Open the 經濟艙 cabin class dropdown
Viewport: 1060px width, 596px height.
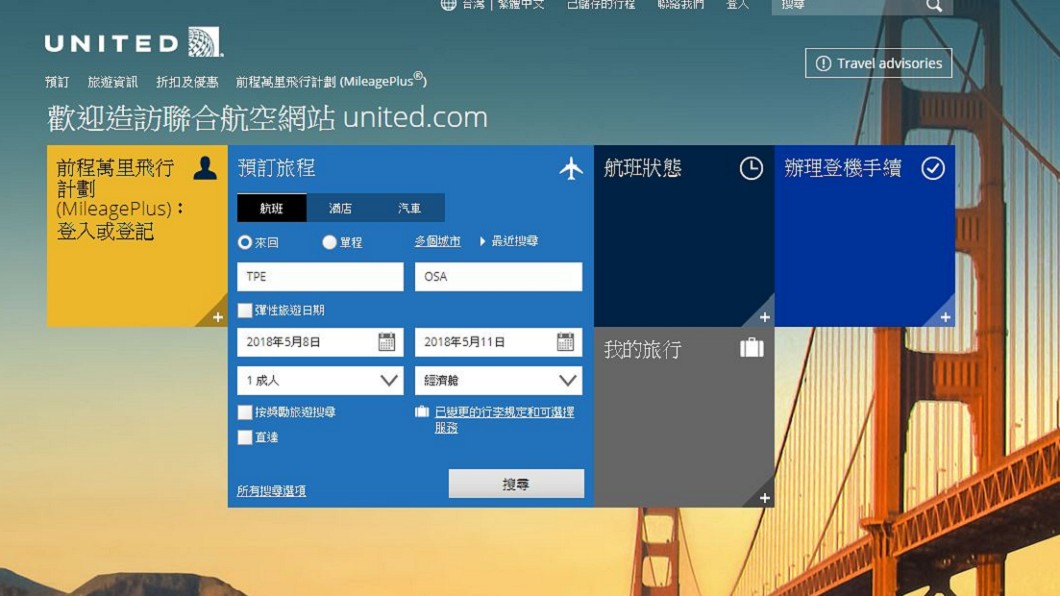(498, 380)
